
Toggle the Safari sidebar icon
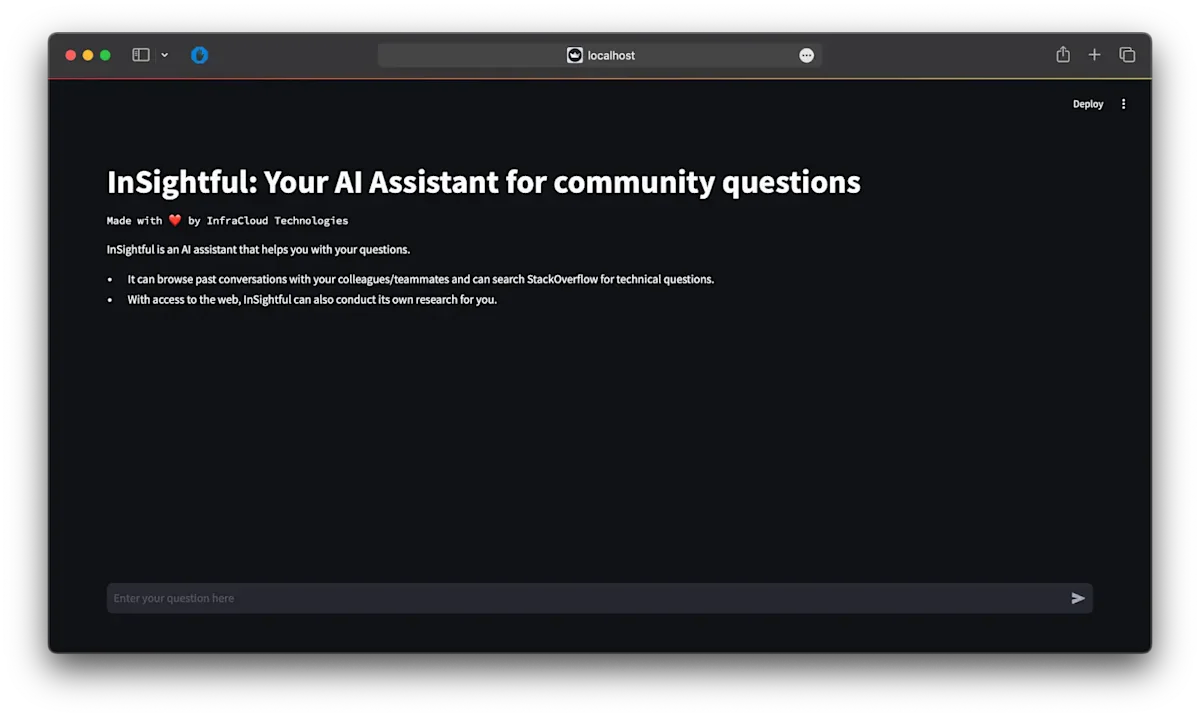coord(141,55)
